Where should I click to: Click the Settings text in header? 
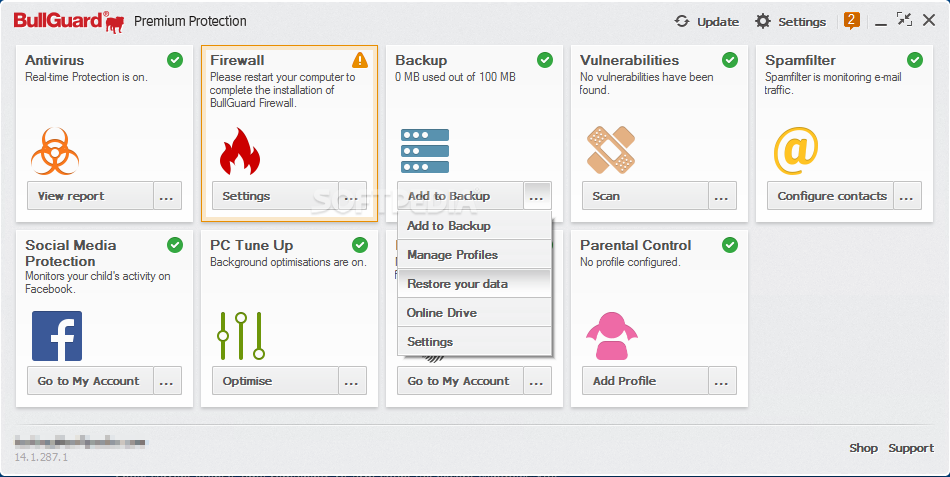(x=802, y=22)
